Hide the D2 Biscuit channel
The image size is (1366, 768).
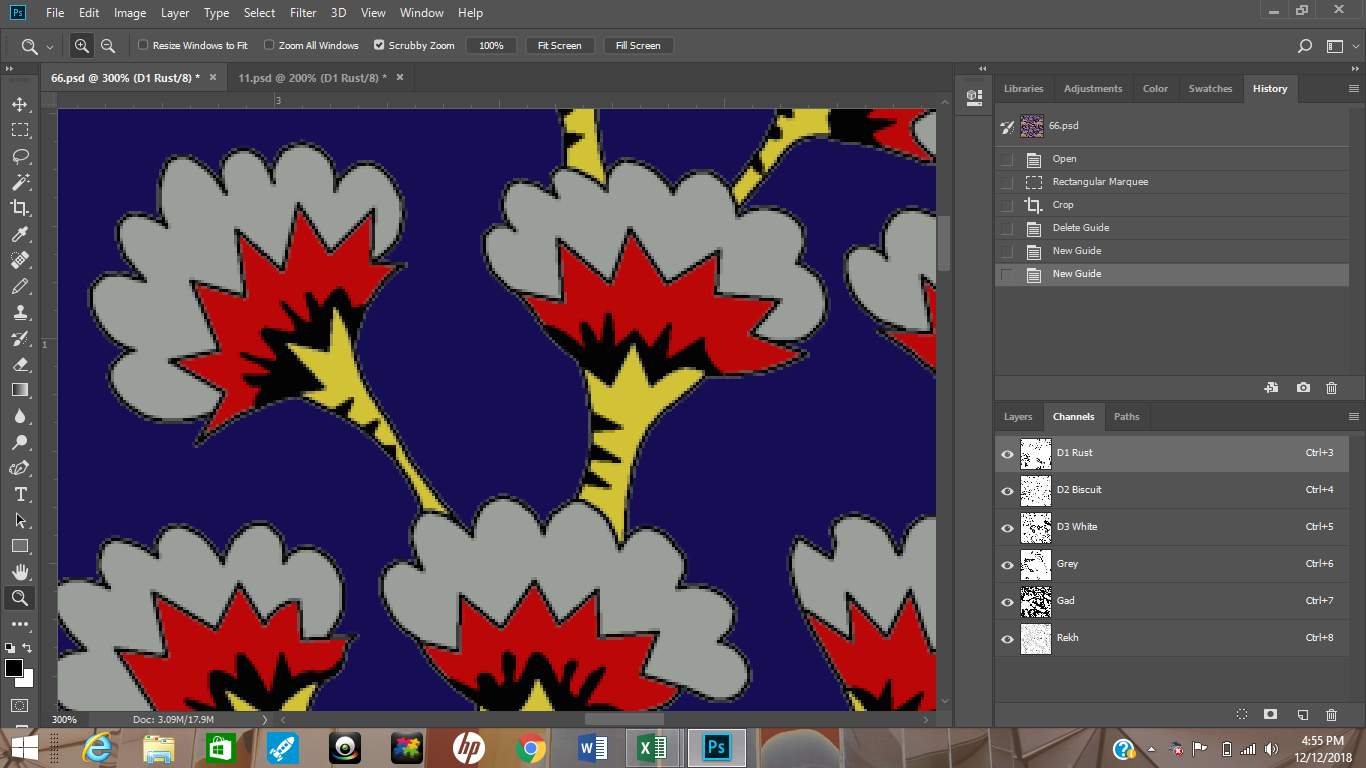(x=1007, y=491)
